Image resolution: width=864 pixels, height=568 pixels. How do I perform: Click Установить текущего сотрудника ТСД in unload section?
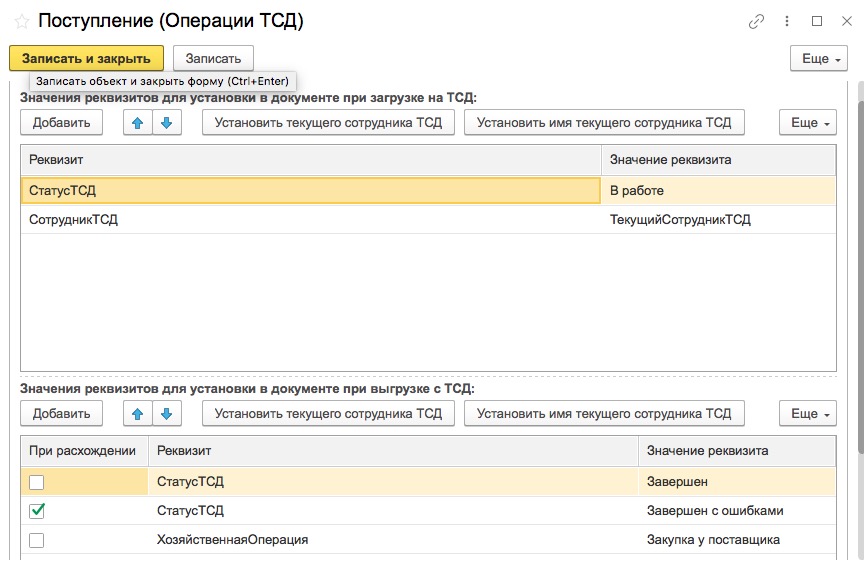click(x=328, y=413)
